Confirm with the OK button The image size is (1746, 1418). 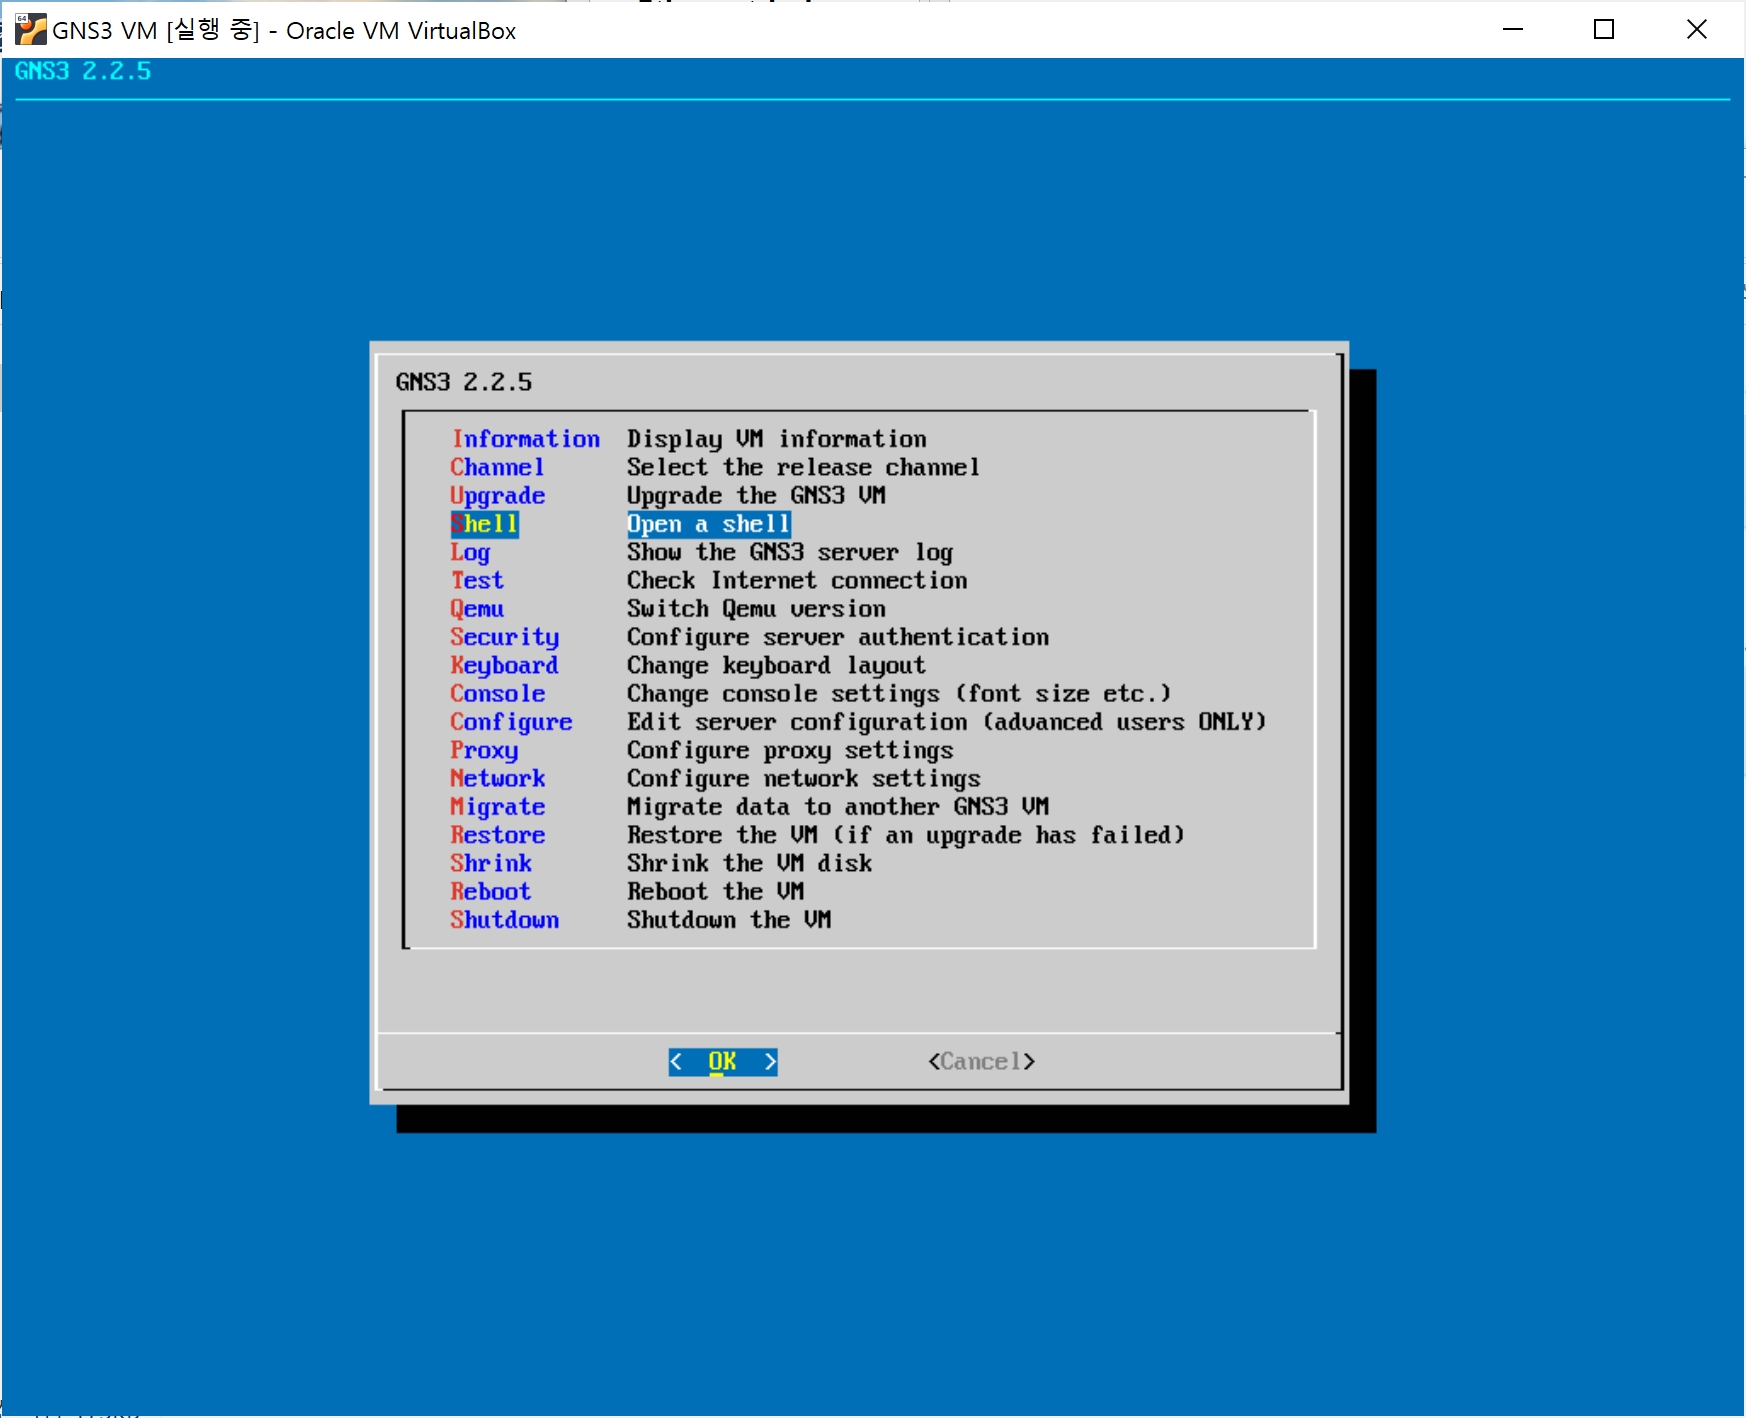[x=723, y=1061]
